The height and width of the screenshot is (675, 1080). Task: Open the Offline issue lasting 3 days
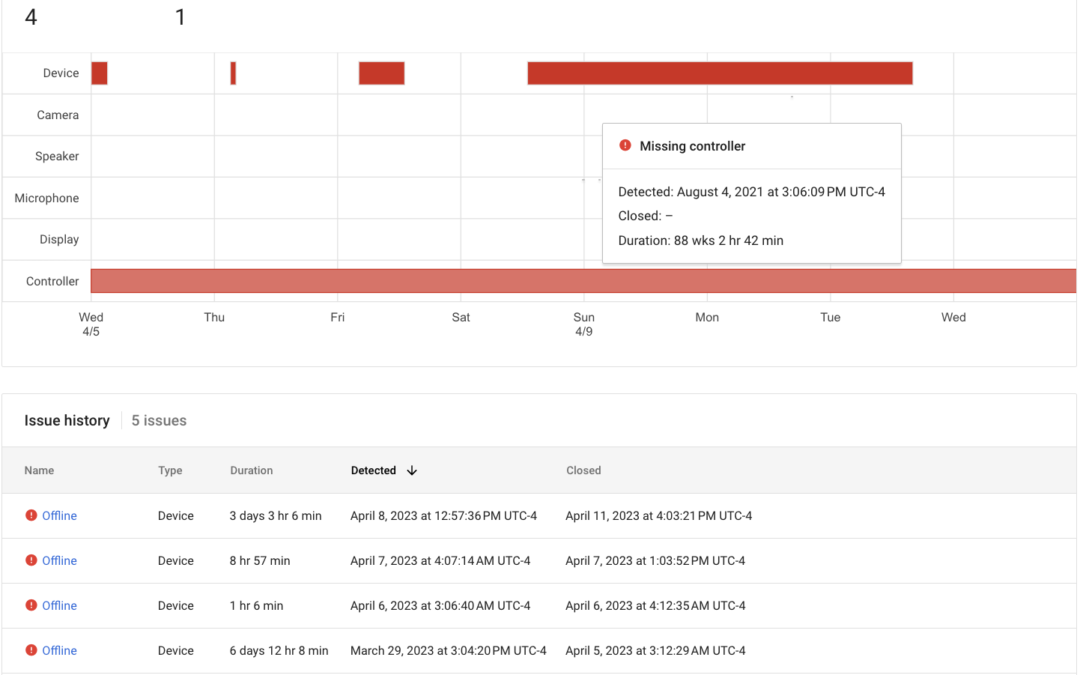[x=59, y=516]
